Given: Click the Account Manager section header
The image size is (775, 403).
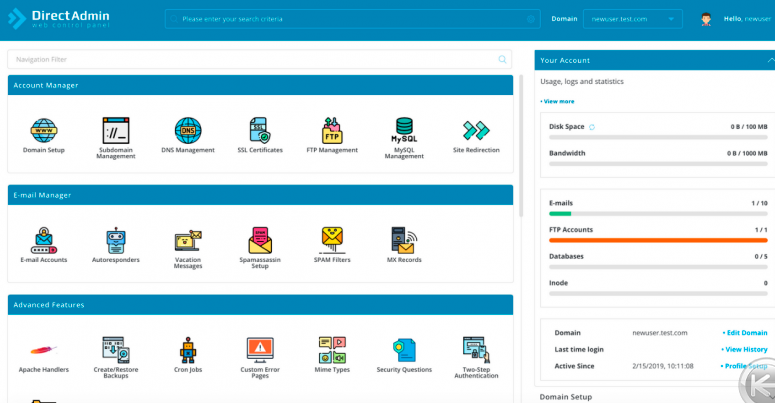Looking at the screenshot, I should 260,85.
